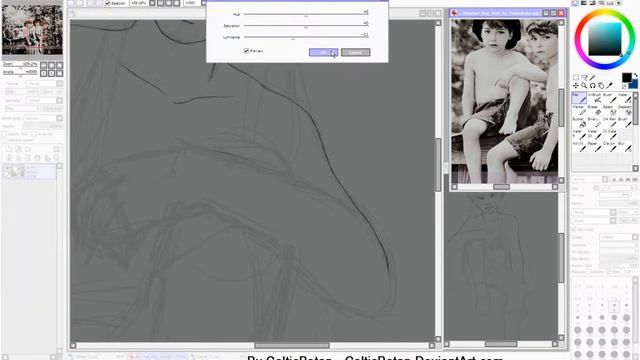This screenshot has width=640, height=360.
Task: Zoom out with the minus button
Action: click(x=44, y=65)
